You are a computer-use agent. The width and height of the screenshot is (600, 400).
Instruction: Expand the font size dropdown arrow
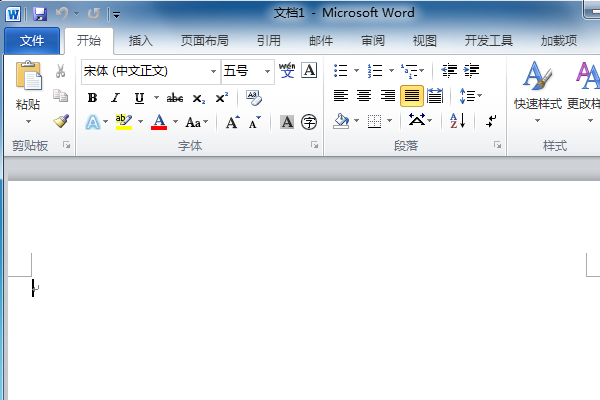click(x=267, y=71)
